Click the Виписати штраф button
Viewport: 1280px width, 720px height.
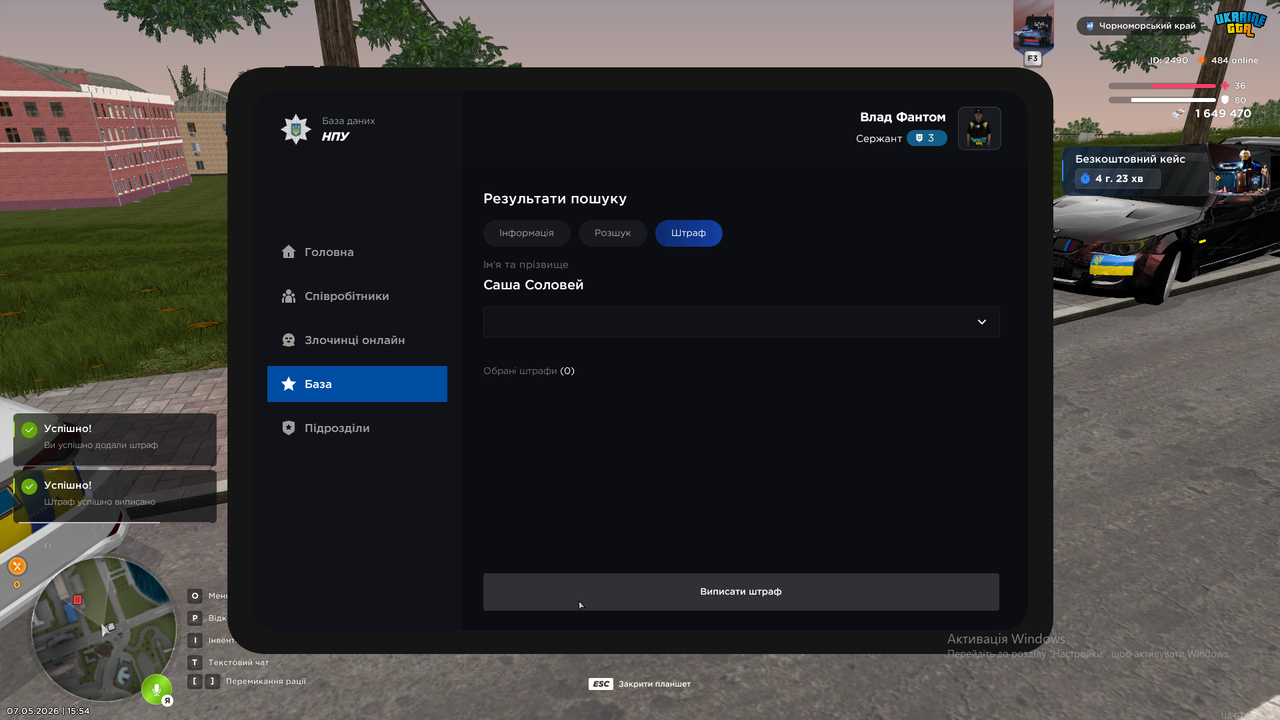coord(741,592)
